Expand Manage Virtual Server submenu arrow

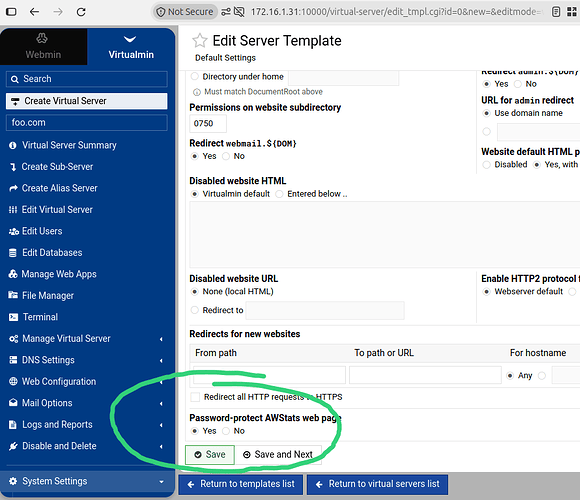click(x=161, y=339)
